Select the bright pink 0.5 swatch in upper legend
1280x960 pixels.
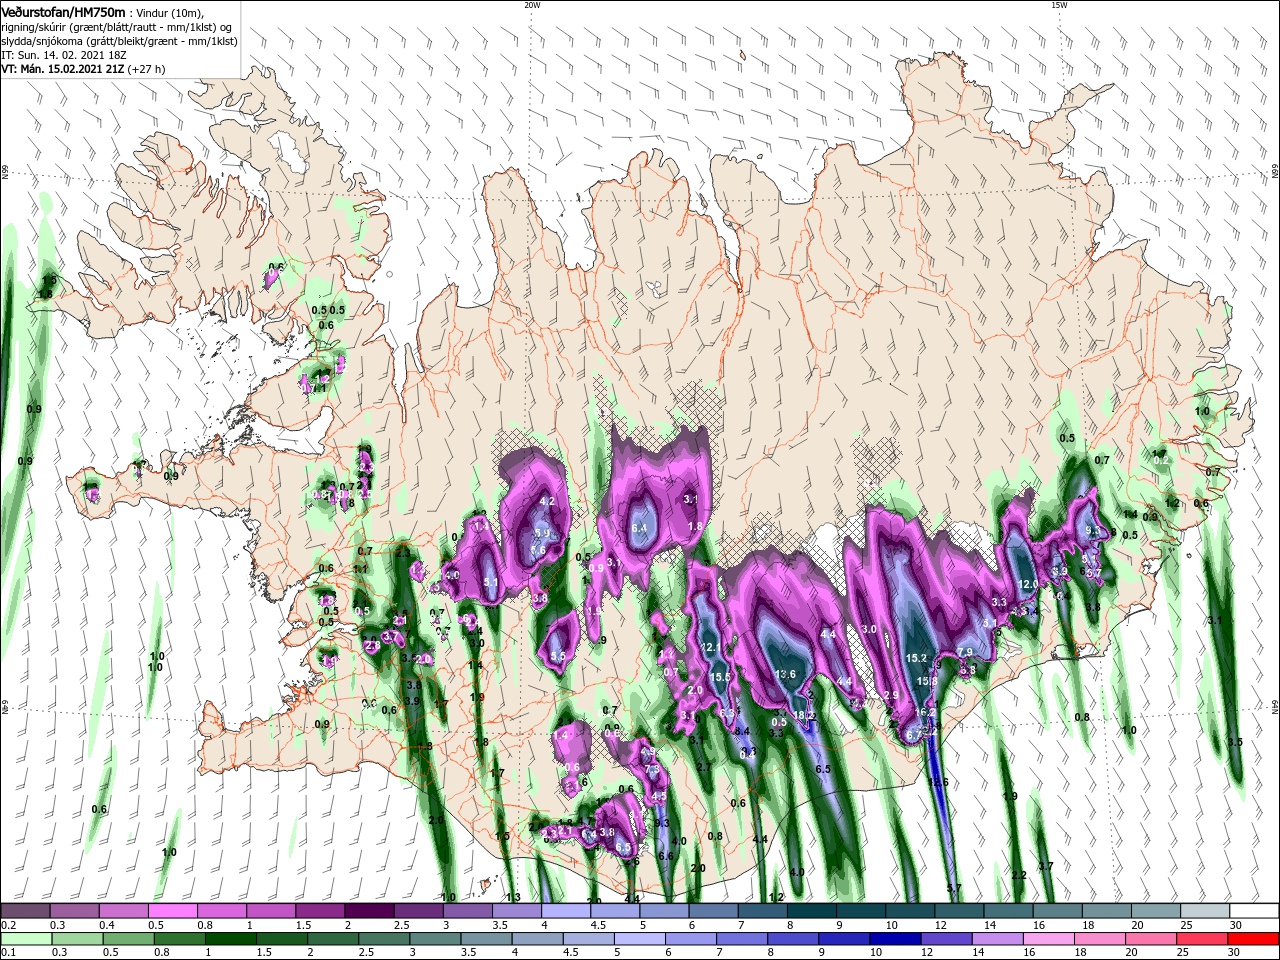tap(172, 911)
